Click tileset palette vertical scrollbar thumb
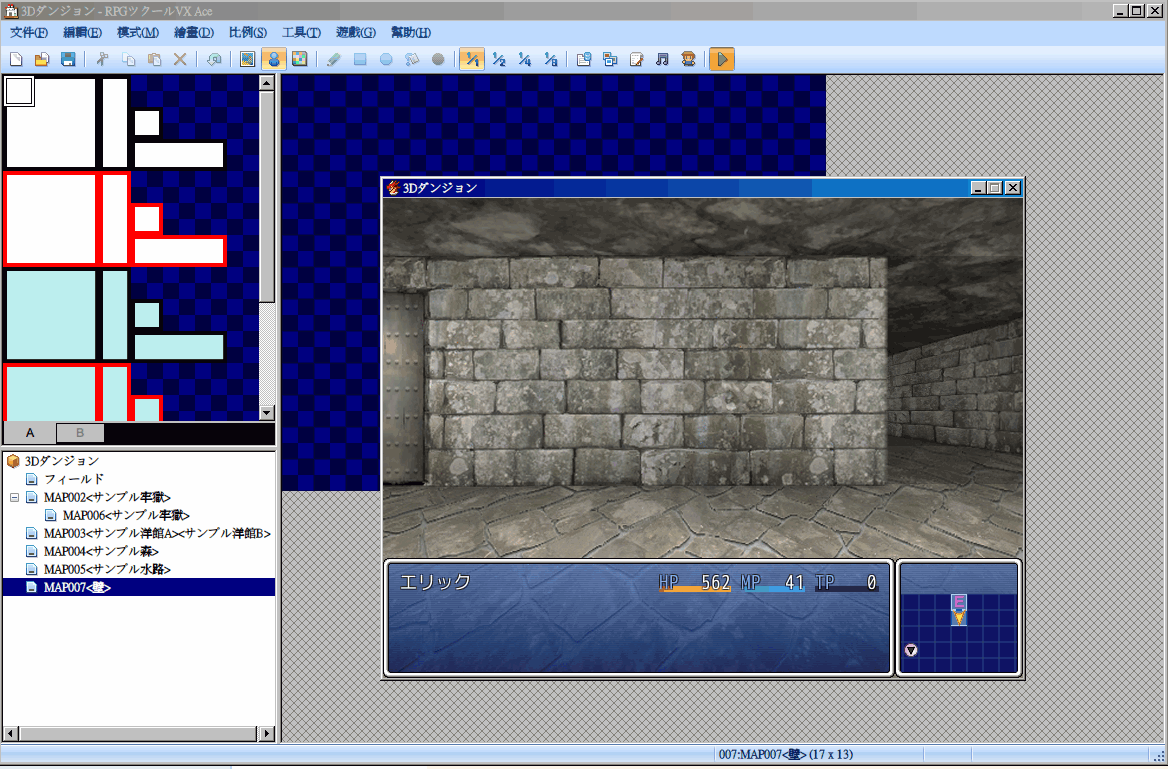The width and height of the screenshot is (1168, 769). (267, 197)
